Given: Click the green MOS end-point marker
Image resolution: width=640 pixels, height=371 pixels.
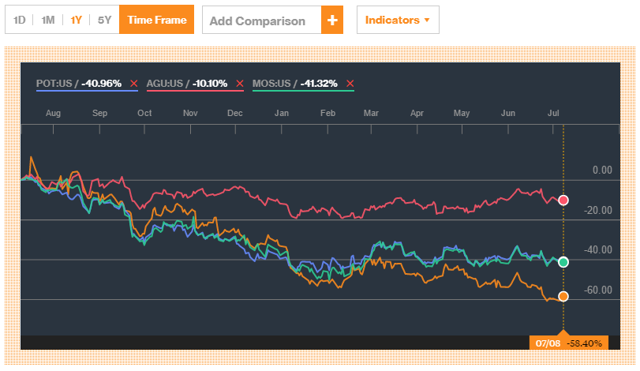Looking at the screenshot, I should [563, 262].
